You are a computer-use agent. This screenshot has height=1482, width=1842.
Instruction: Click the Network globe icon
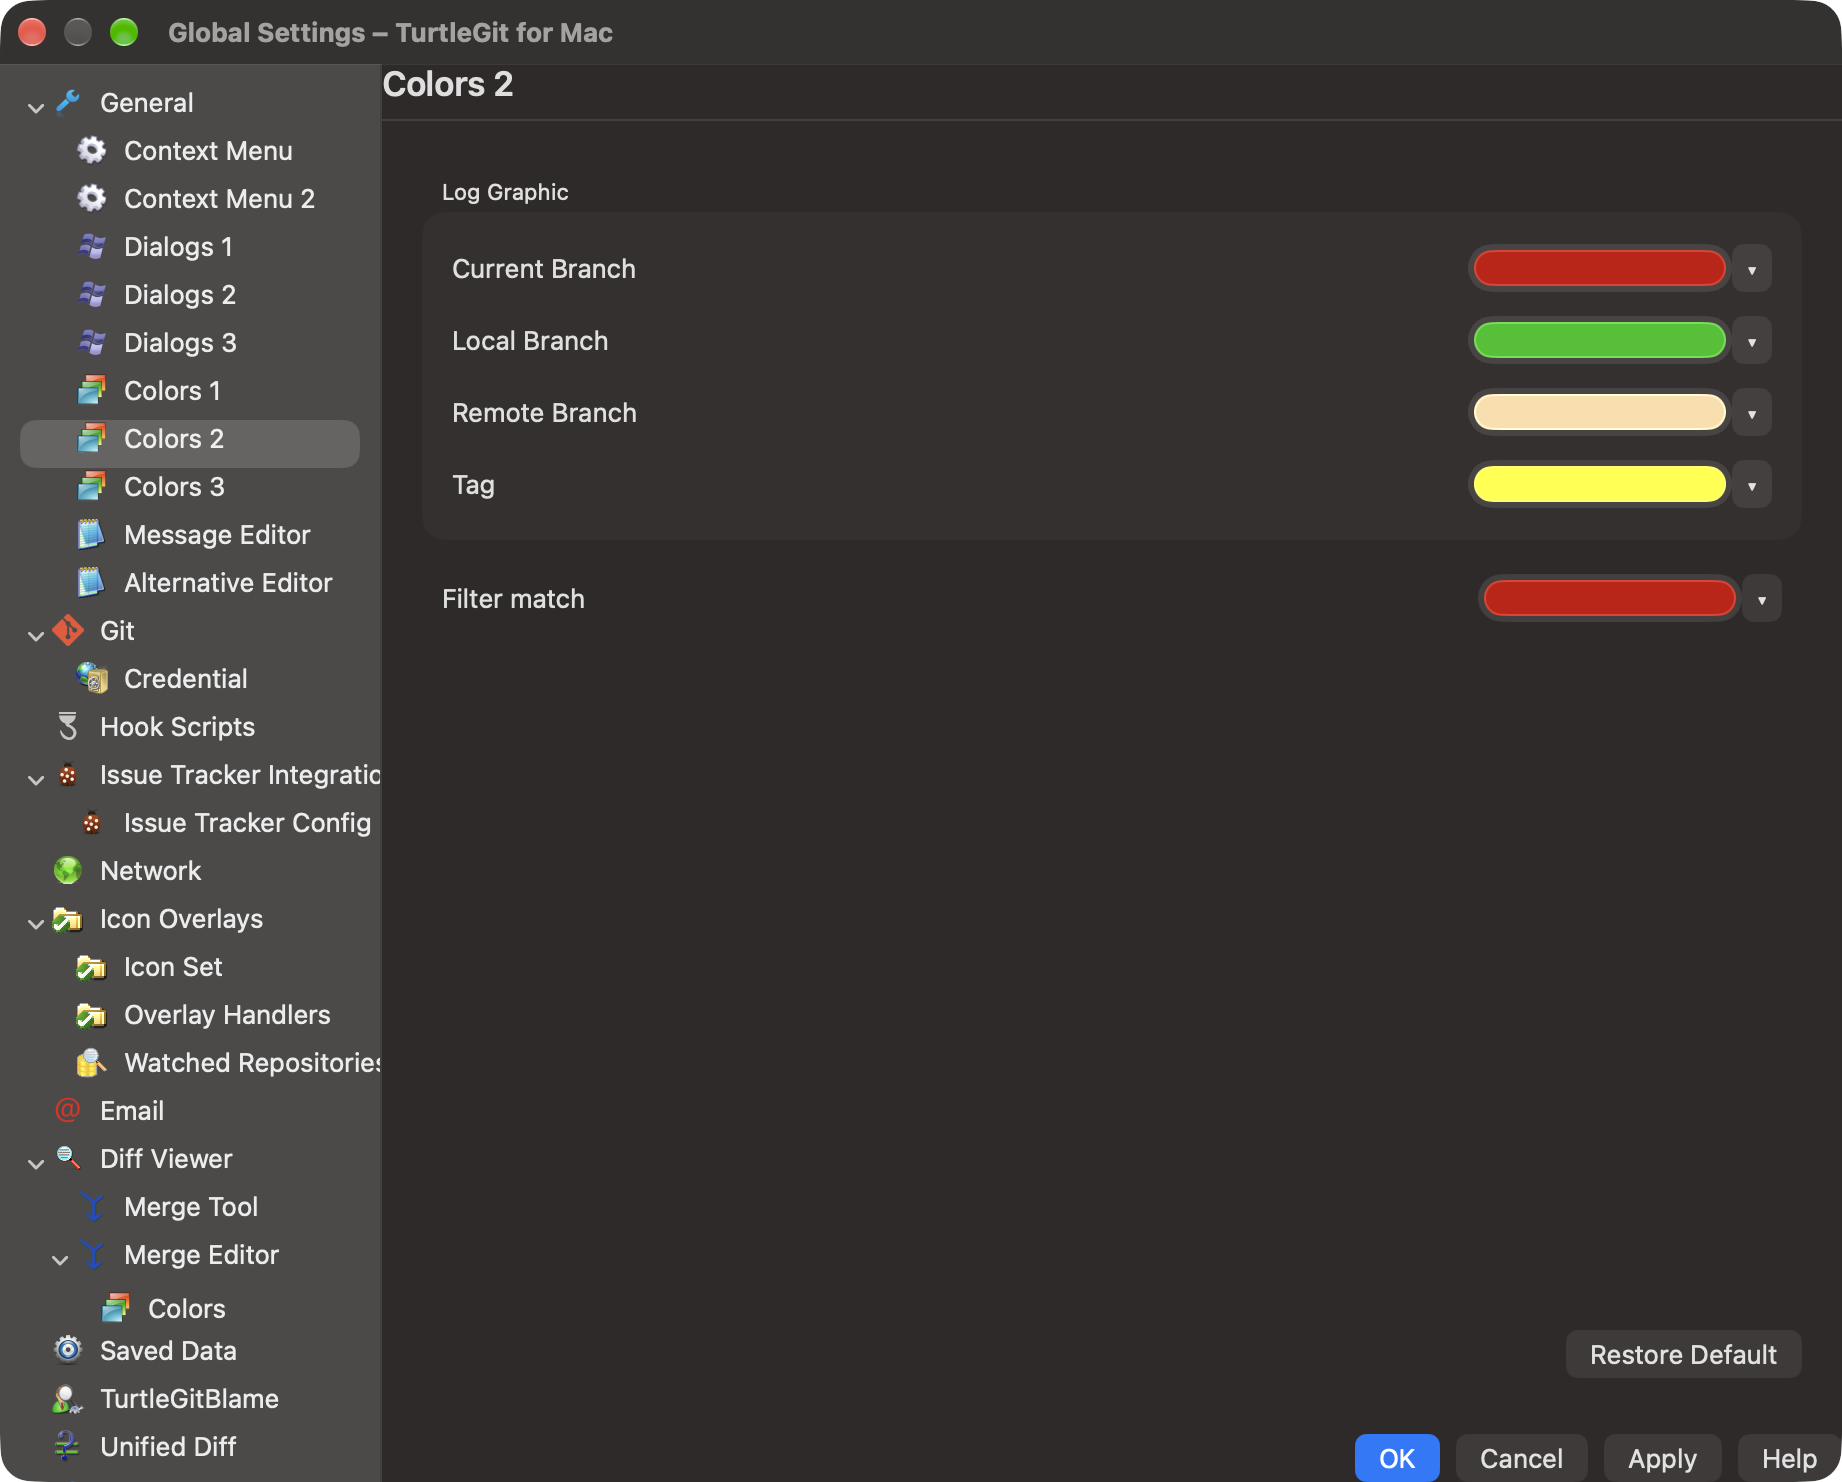click(68, 870)
